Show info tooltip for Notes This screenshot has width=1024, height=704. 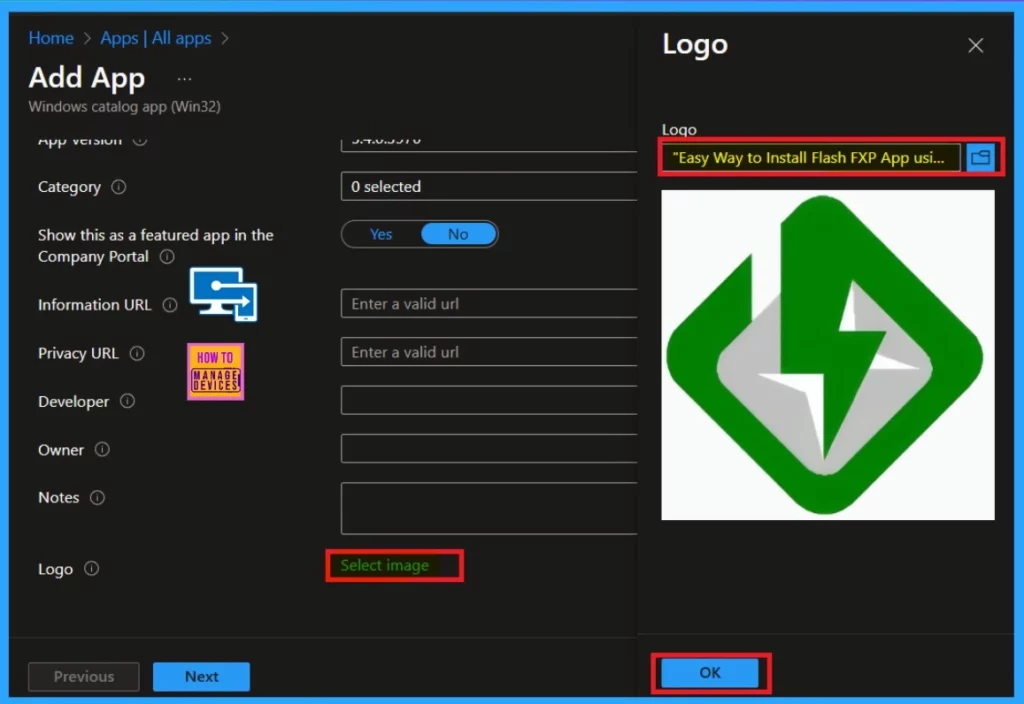(97, 498)
